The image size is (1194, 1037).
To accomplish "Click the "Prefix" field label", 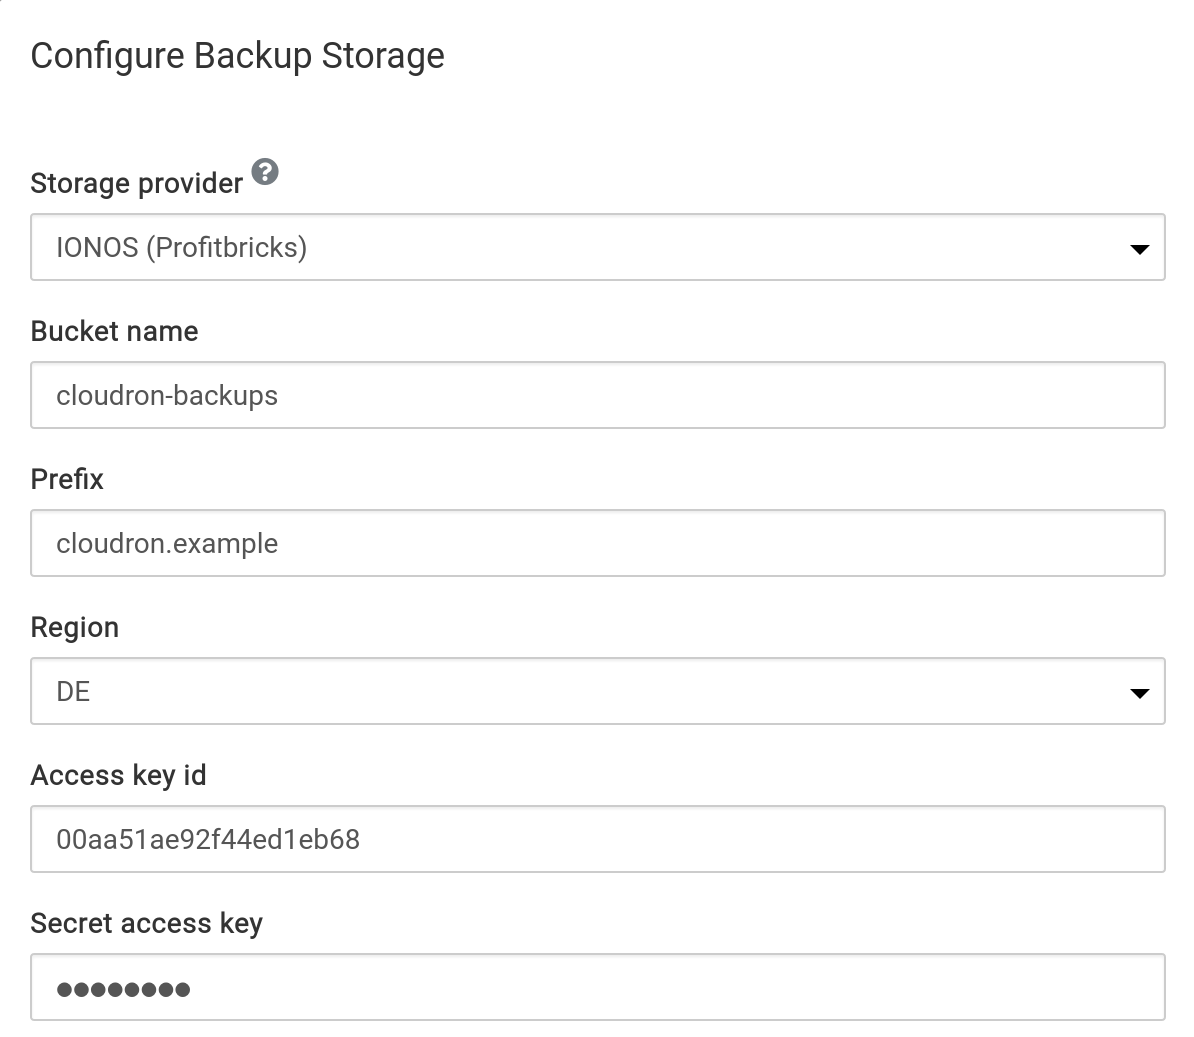I will coord(67,479).
